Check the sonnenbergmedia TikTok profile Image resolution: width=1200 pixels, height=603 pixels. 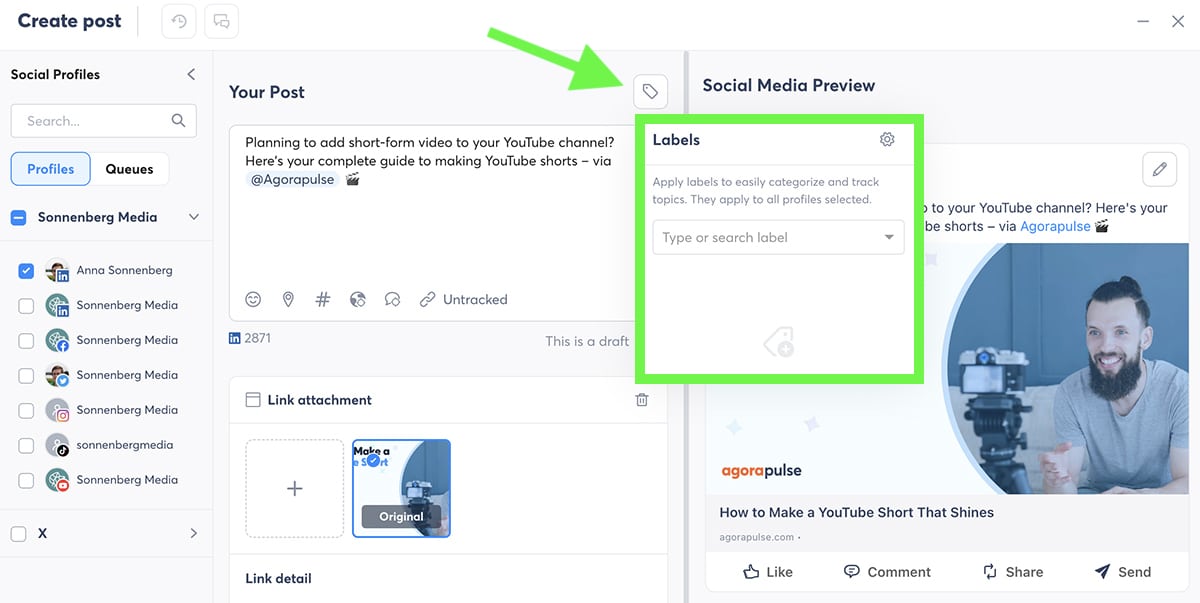(x=26, y=445)
